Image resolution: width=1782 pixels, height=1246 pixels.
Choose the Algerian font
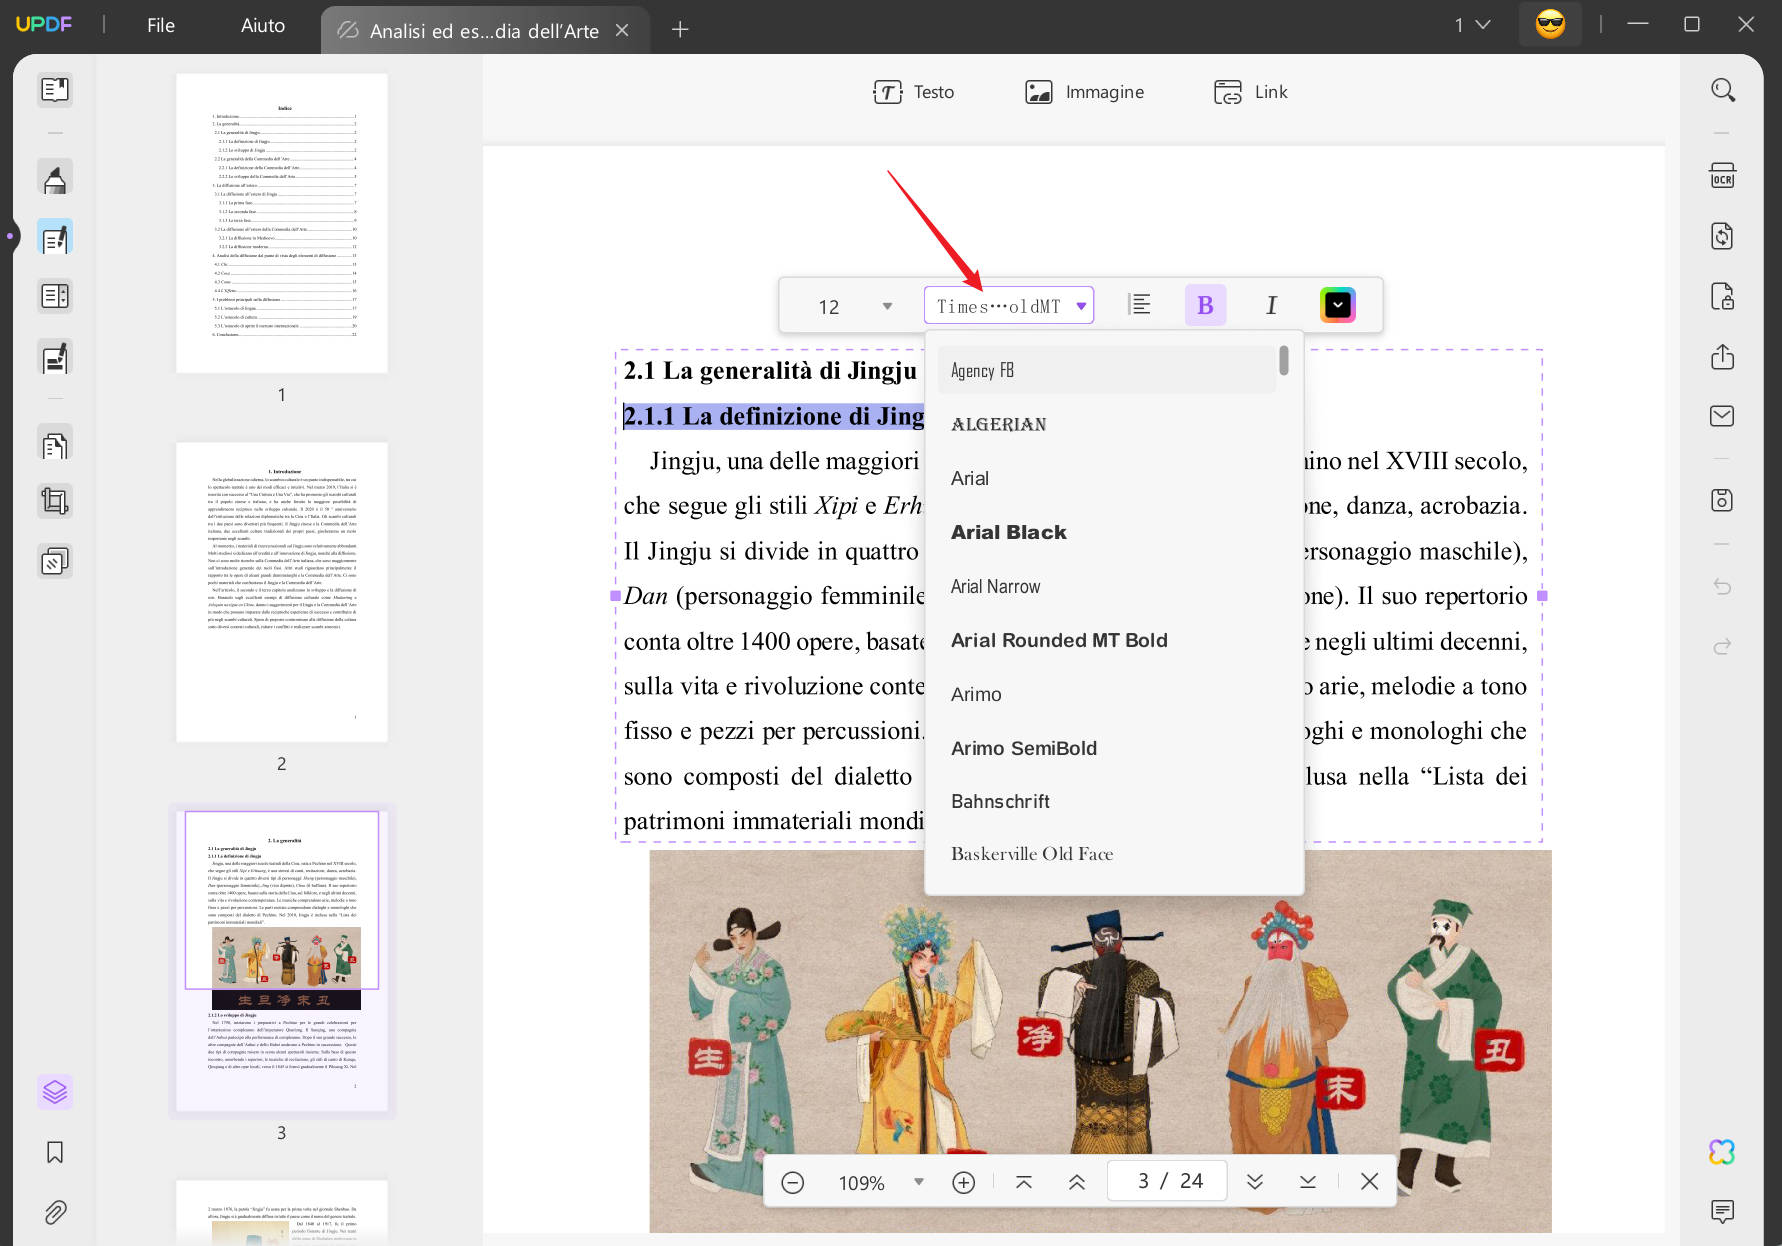point(1106,424)
